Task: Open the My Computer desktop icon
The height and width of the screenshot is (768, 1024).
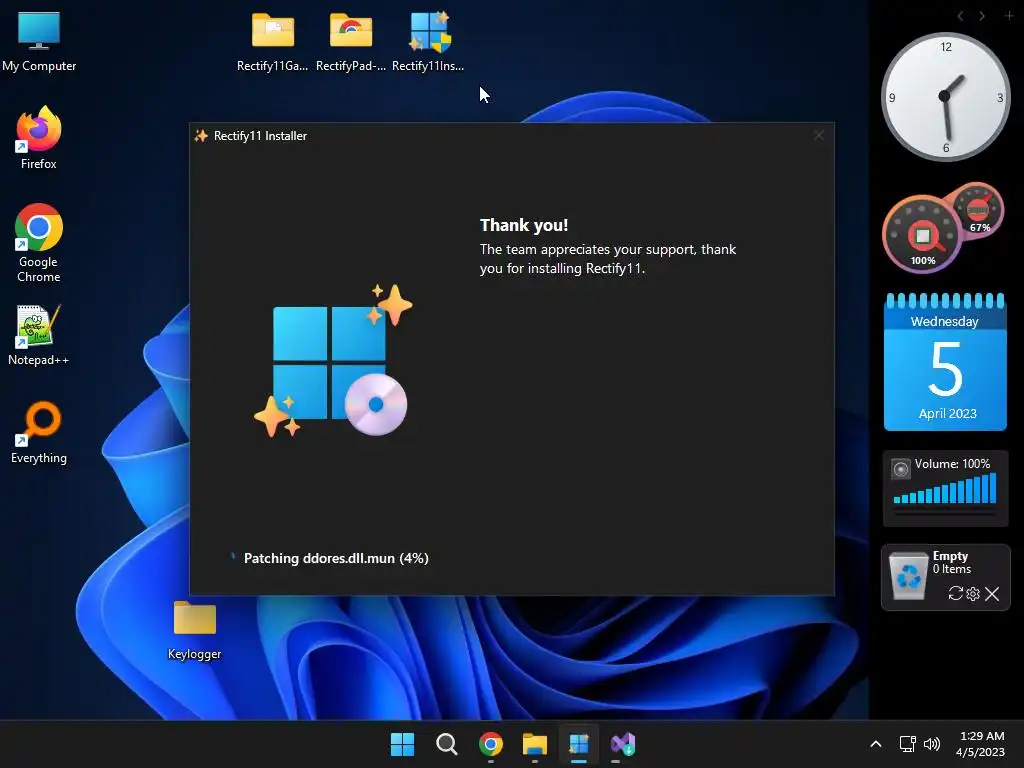Action: tap(39, 40)
